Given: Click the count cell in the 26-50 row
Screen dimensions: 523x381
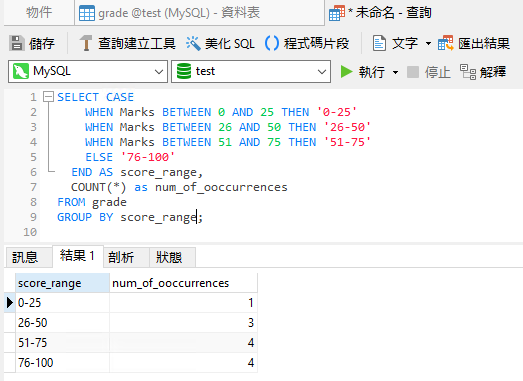Looking at the screenshot, I should point(183,323).
